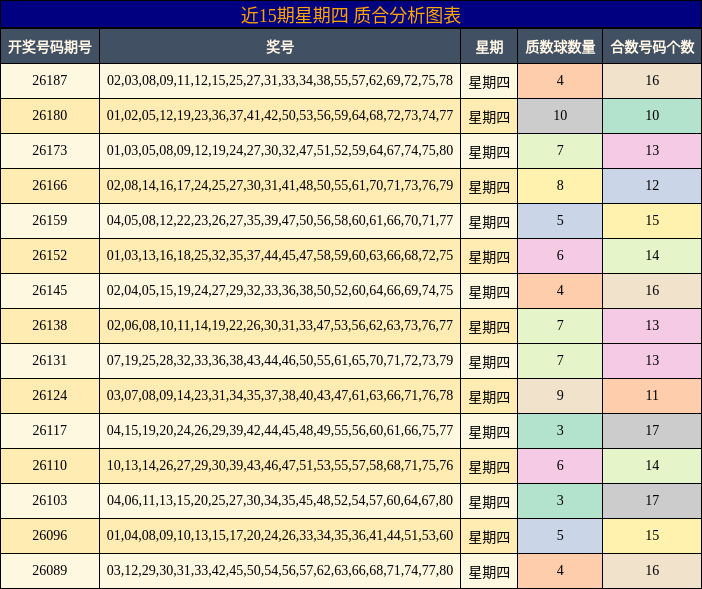Click issue number 26124

50,395
